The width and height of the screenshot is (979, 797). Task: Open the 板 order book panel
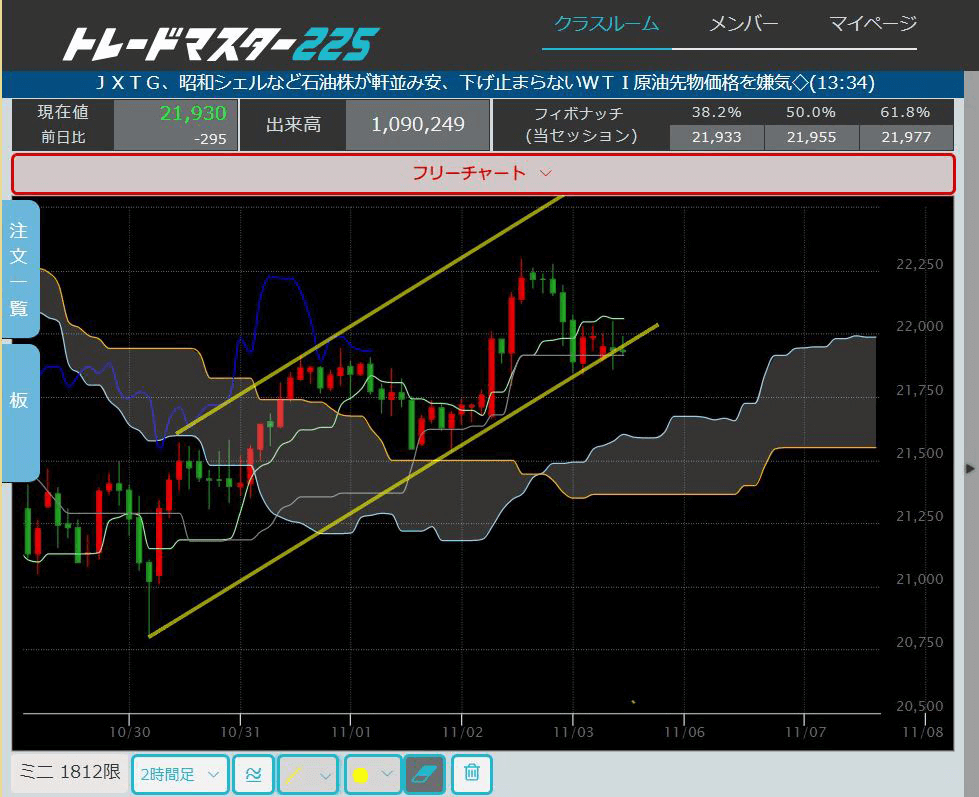click(x=19, y=400)
